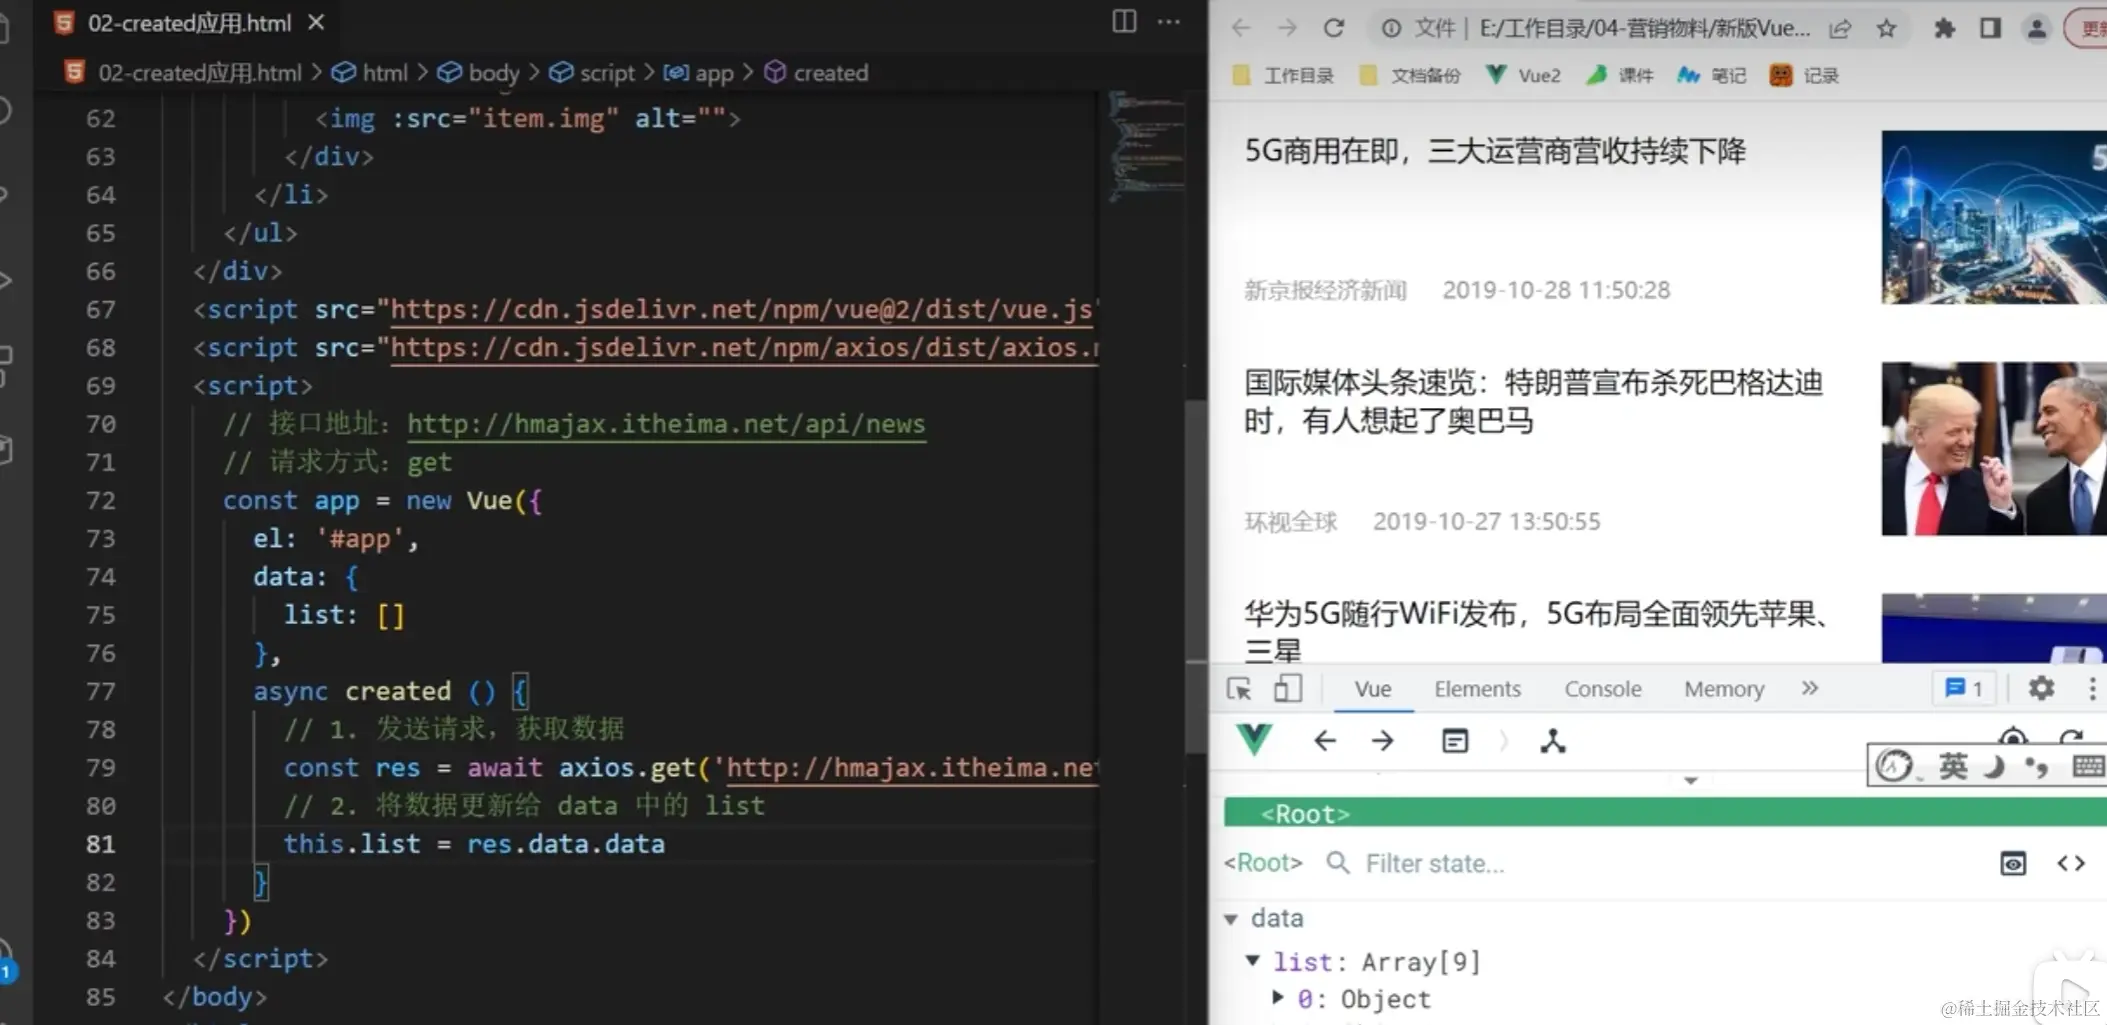Go forward in Vue devtools history
Viewport: 2107px width, 1025px height.
[1383, 741]
